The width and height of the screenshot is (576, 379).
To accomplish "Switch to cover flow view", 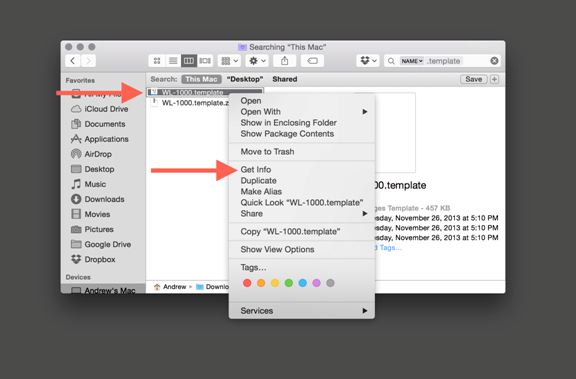I will click(x=205, y=61).
